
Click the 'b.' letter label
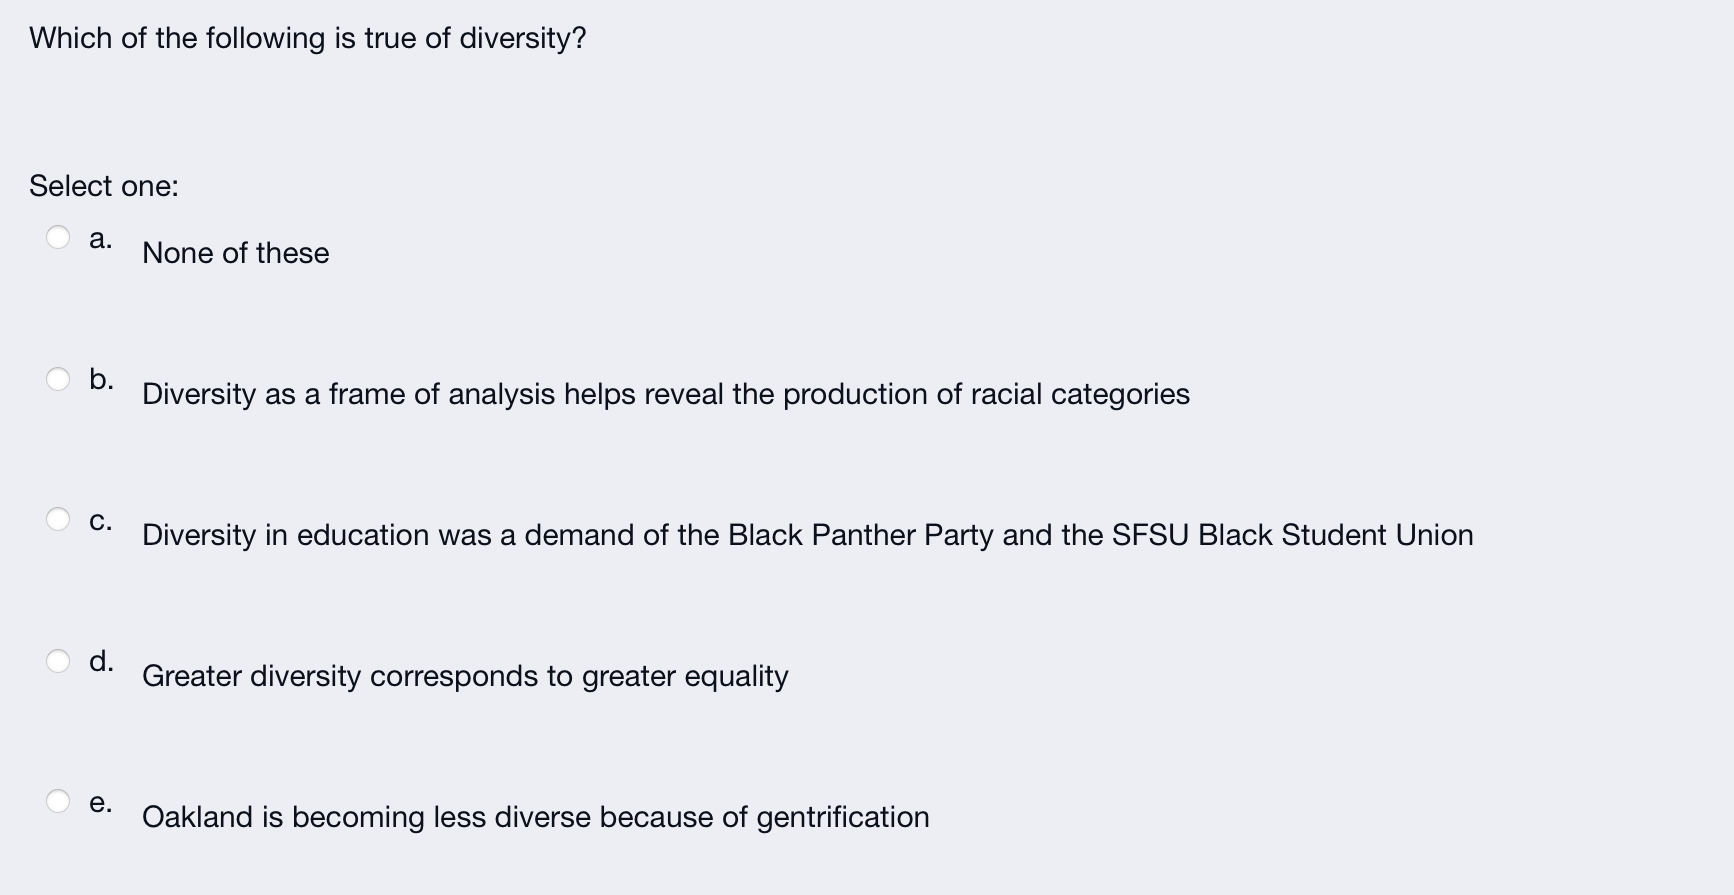pyautogui.click(x=101, y=379)
